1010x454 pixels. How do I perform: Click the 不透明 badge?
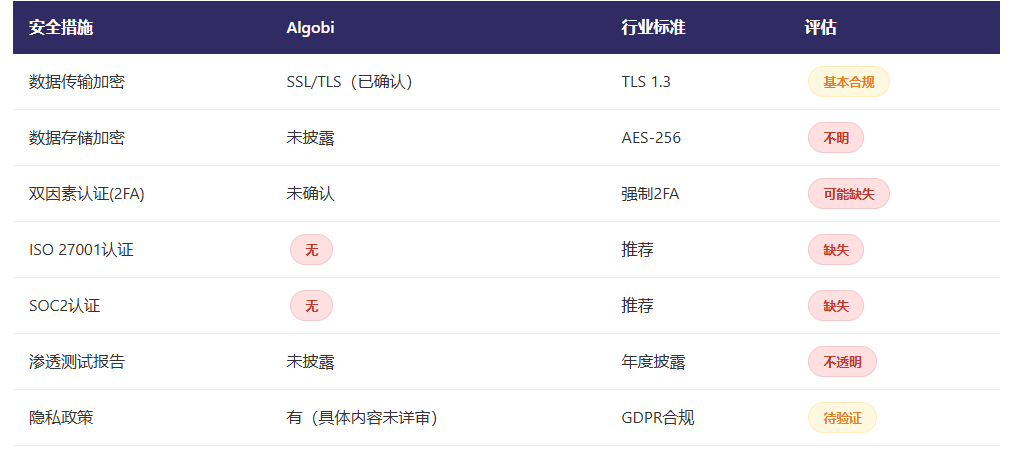[x=842, y=362]
